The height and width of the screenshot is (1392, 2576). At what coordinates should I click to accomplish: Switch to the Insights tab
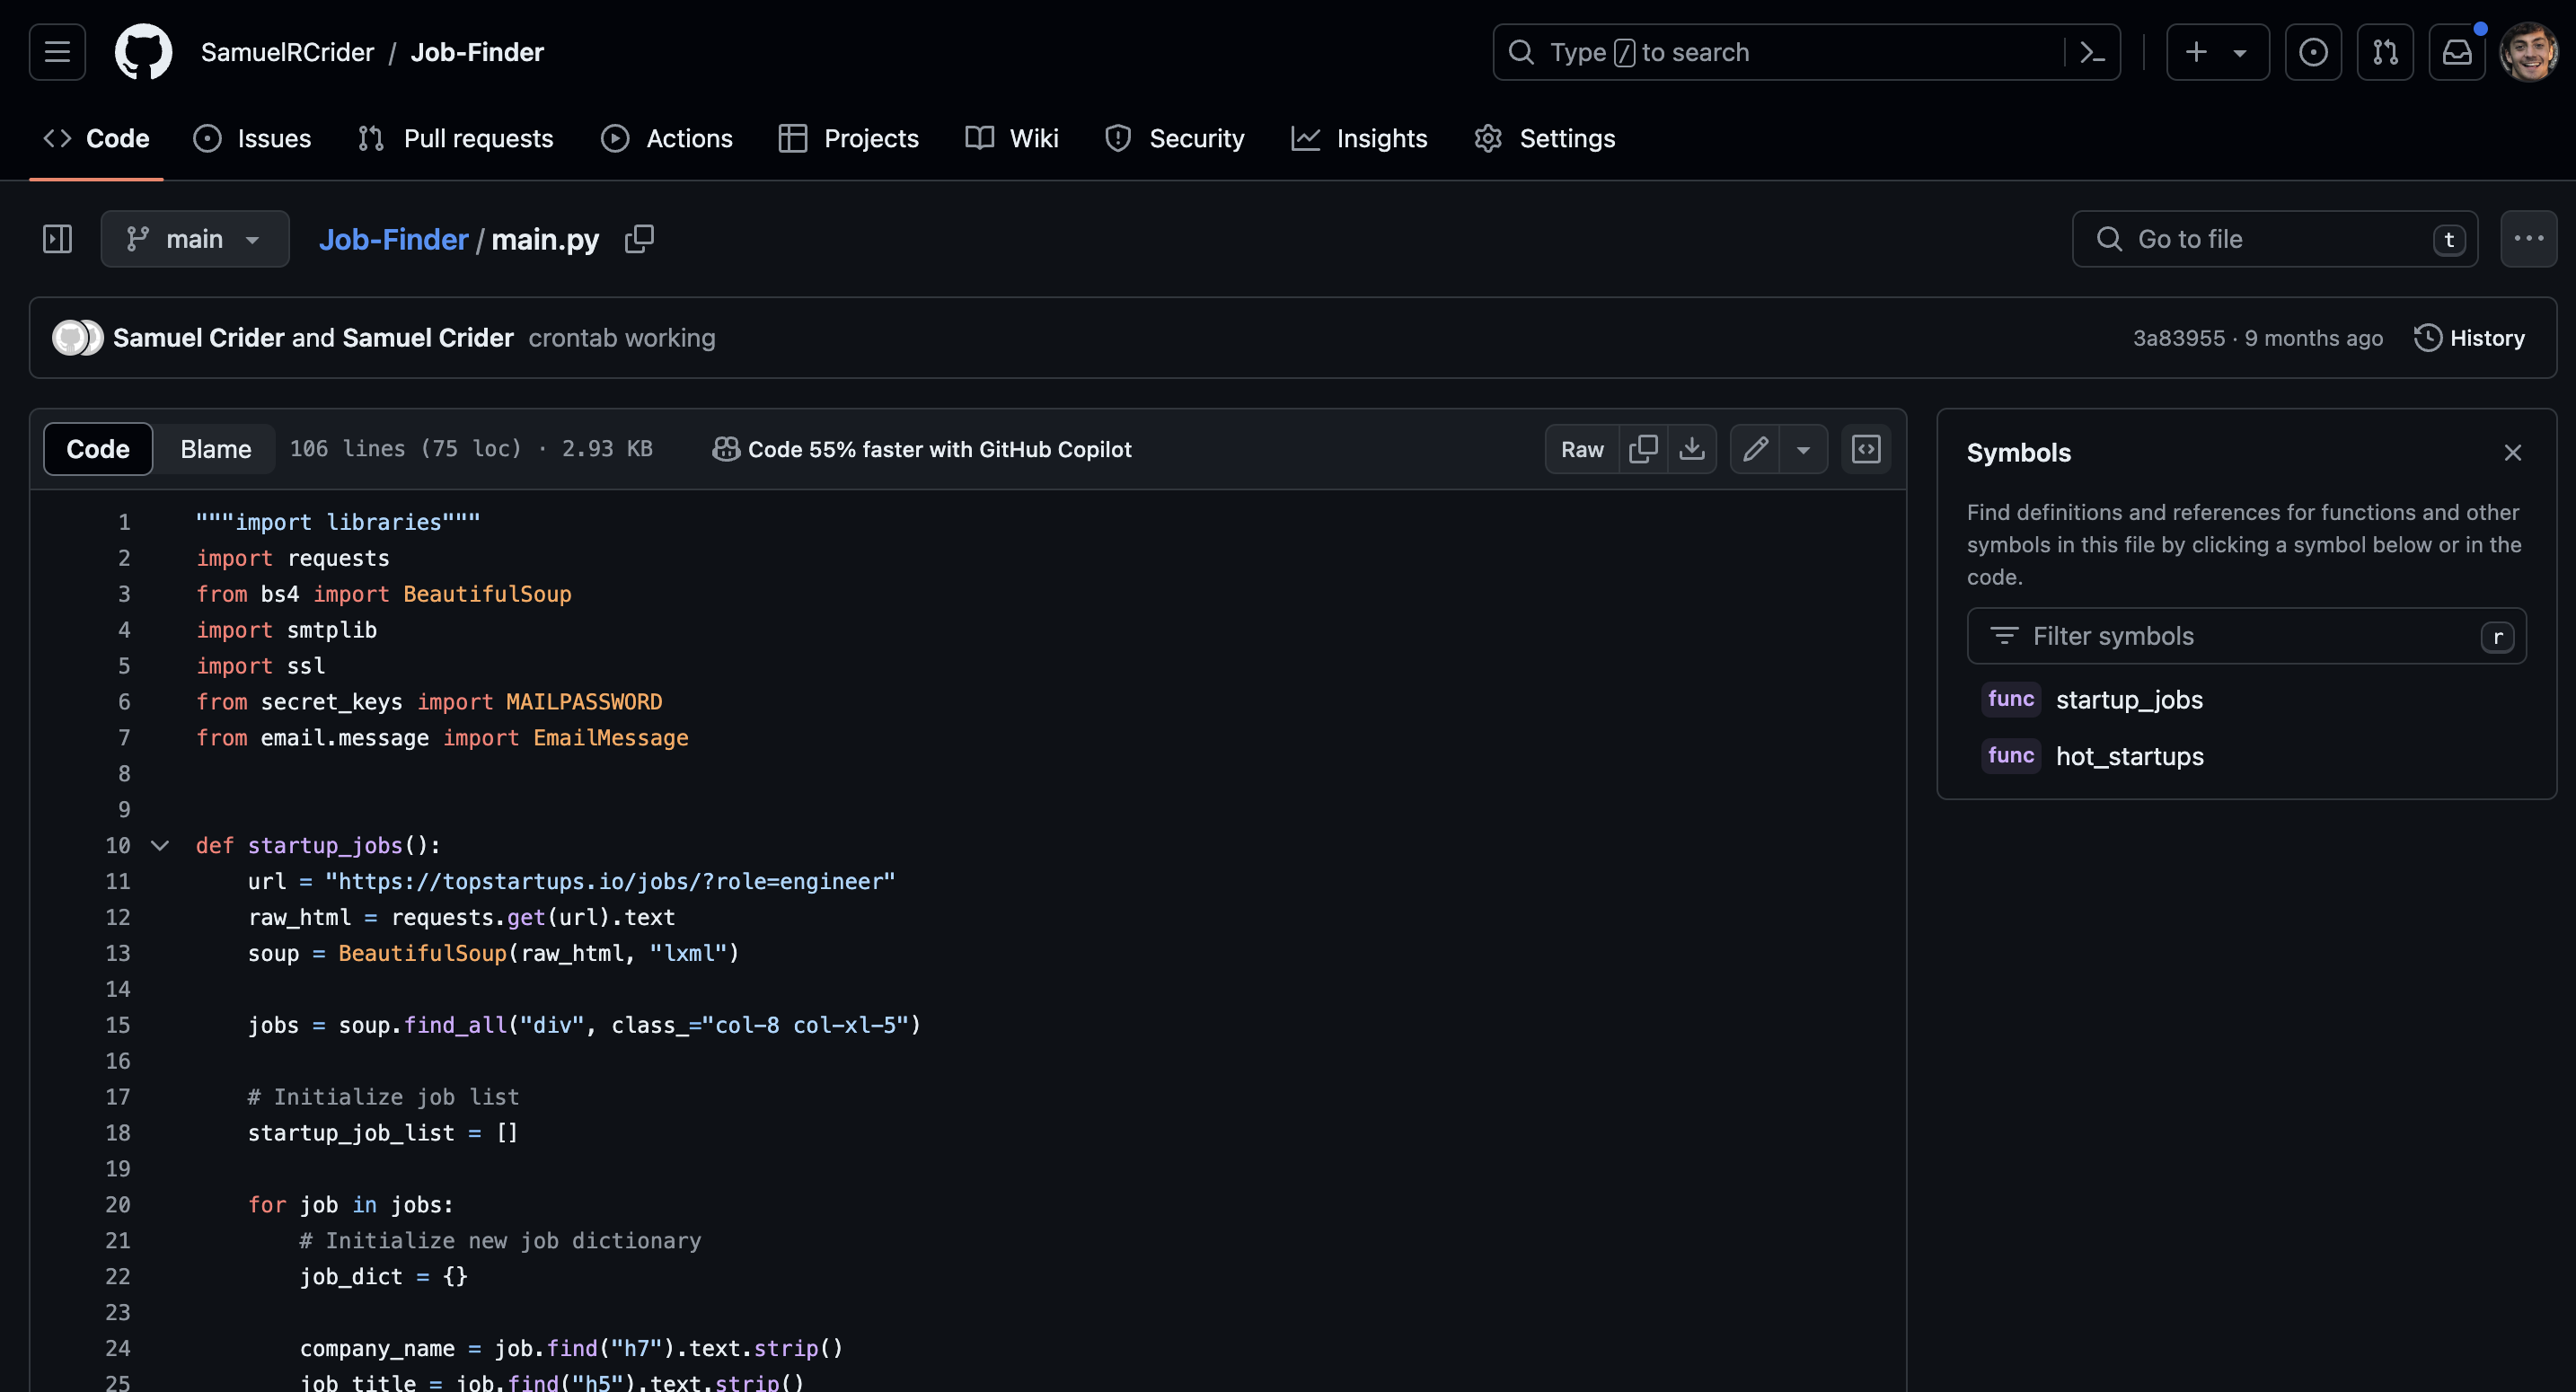[1360, 138]
